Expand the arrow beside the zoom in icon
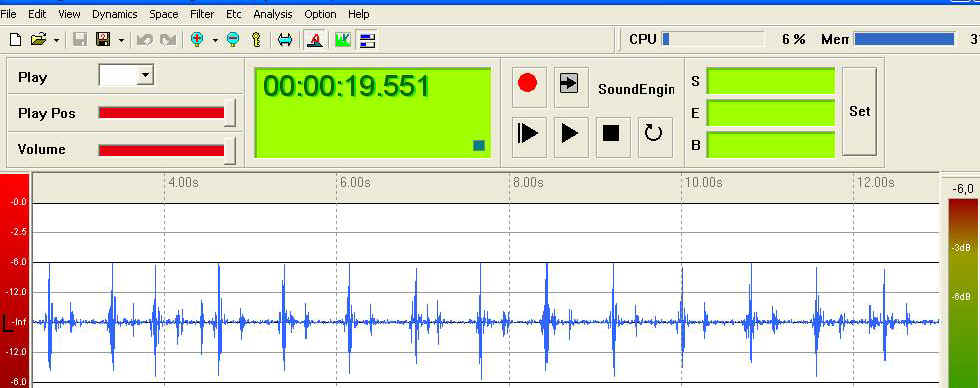Screen dimensions: 980x388 pos(215,40)
